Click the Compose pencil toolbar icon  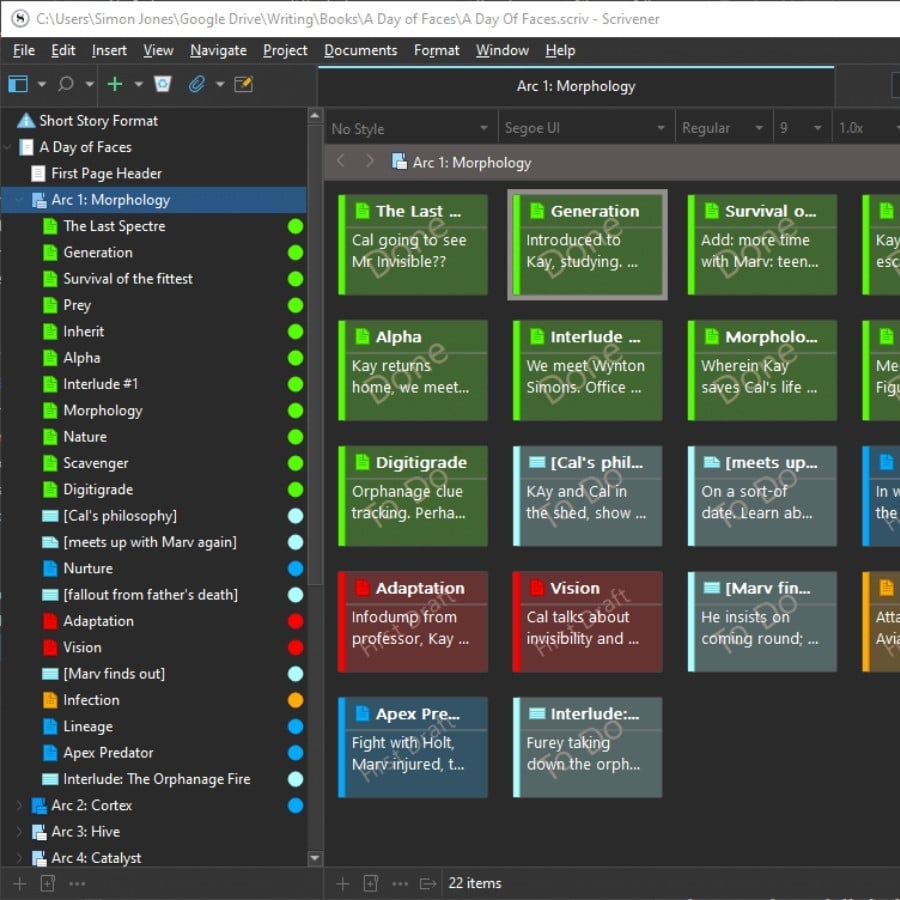click(243, 84)
